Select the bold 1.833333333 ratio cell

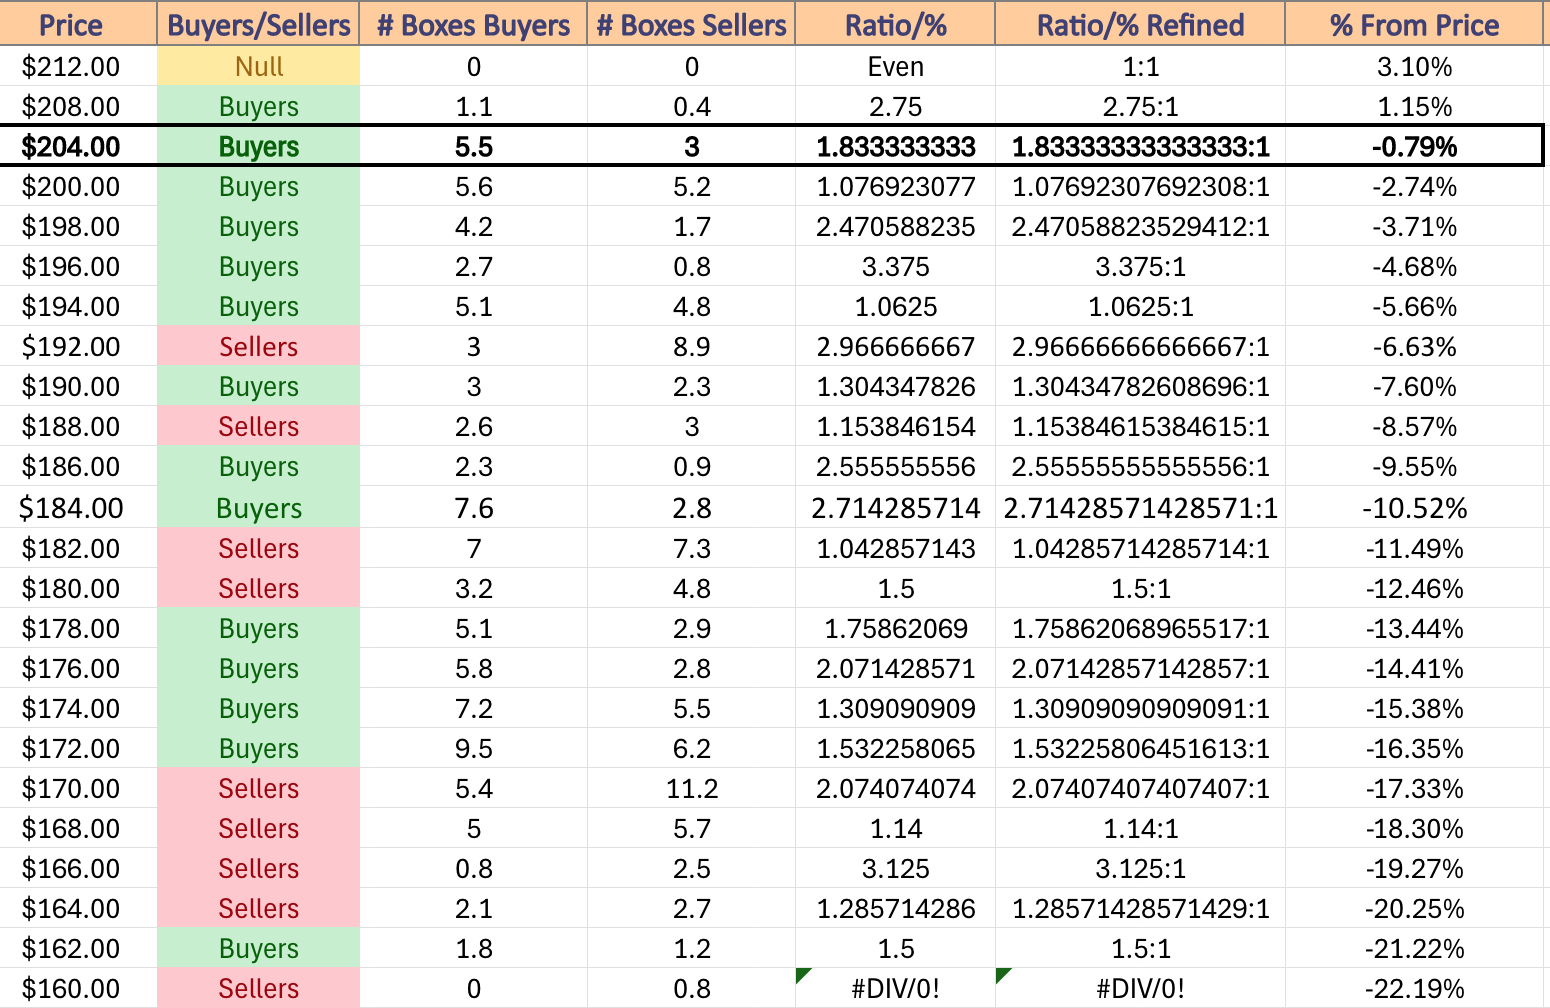point(895,146)
